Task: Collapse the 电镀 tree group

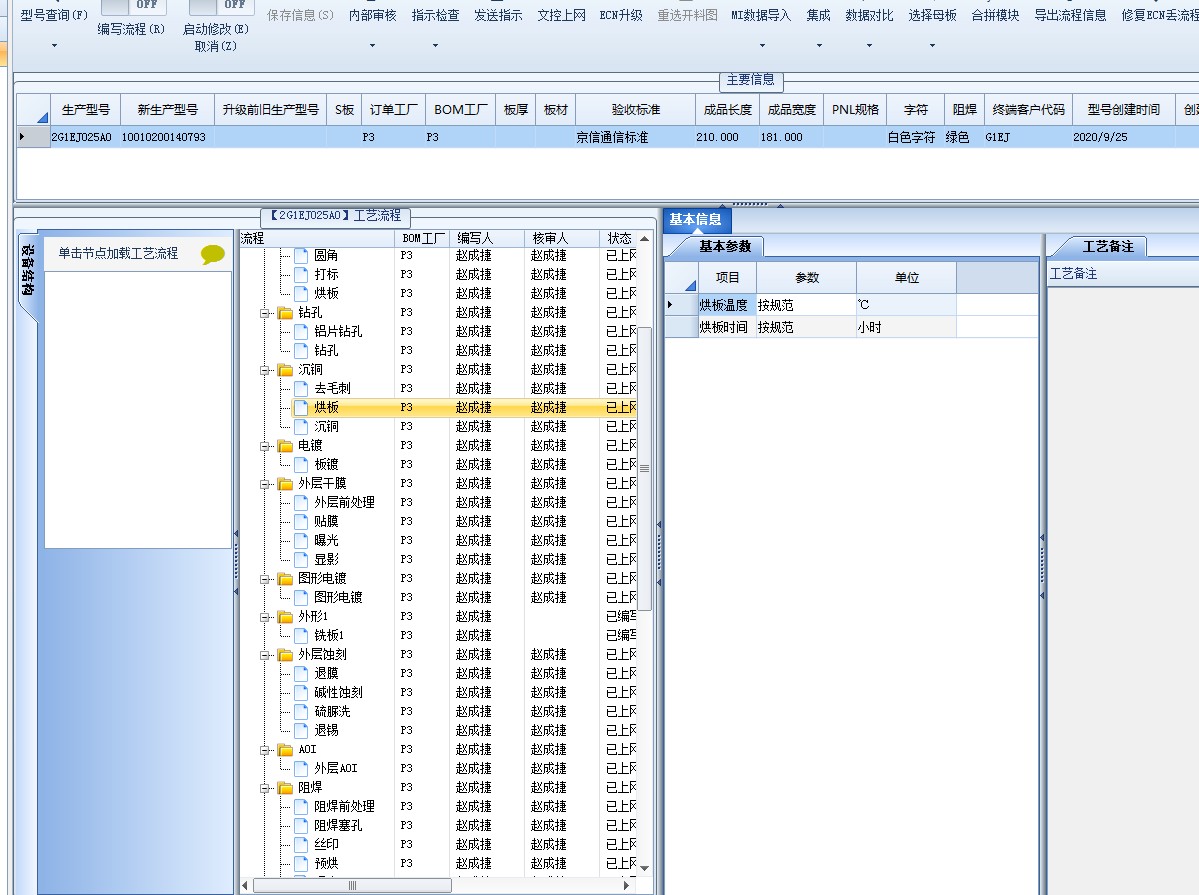Action: coord(265,446)
